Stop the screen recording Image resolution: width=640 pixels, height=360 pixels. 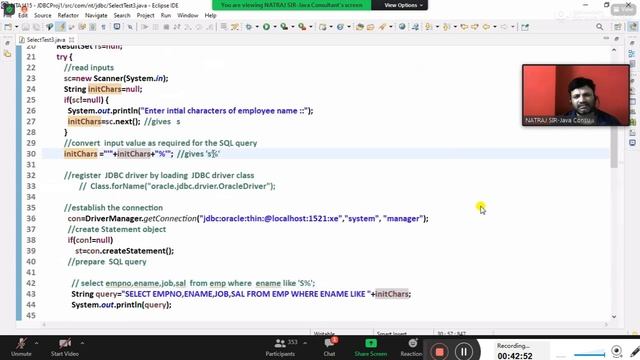tap(439, 351)
